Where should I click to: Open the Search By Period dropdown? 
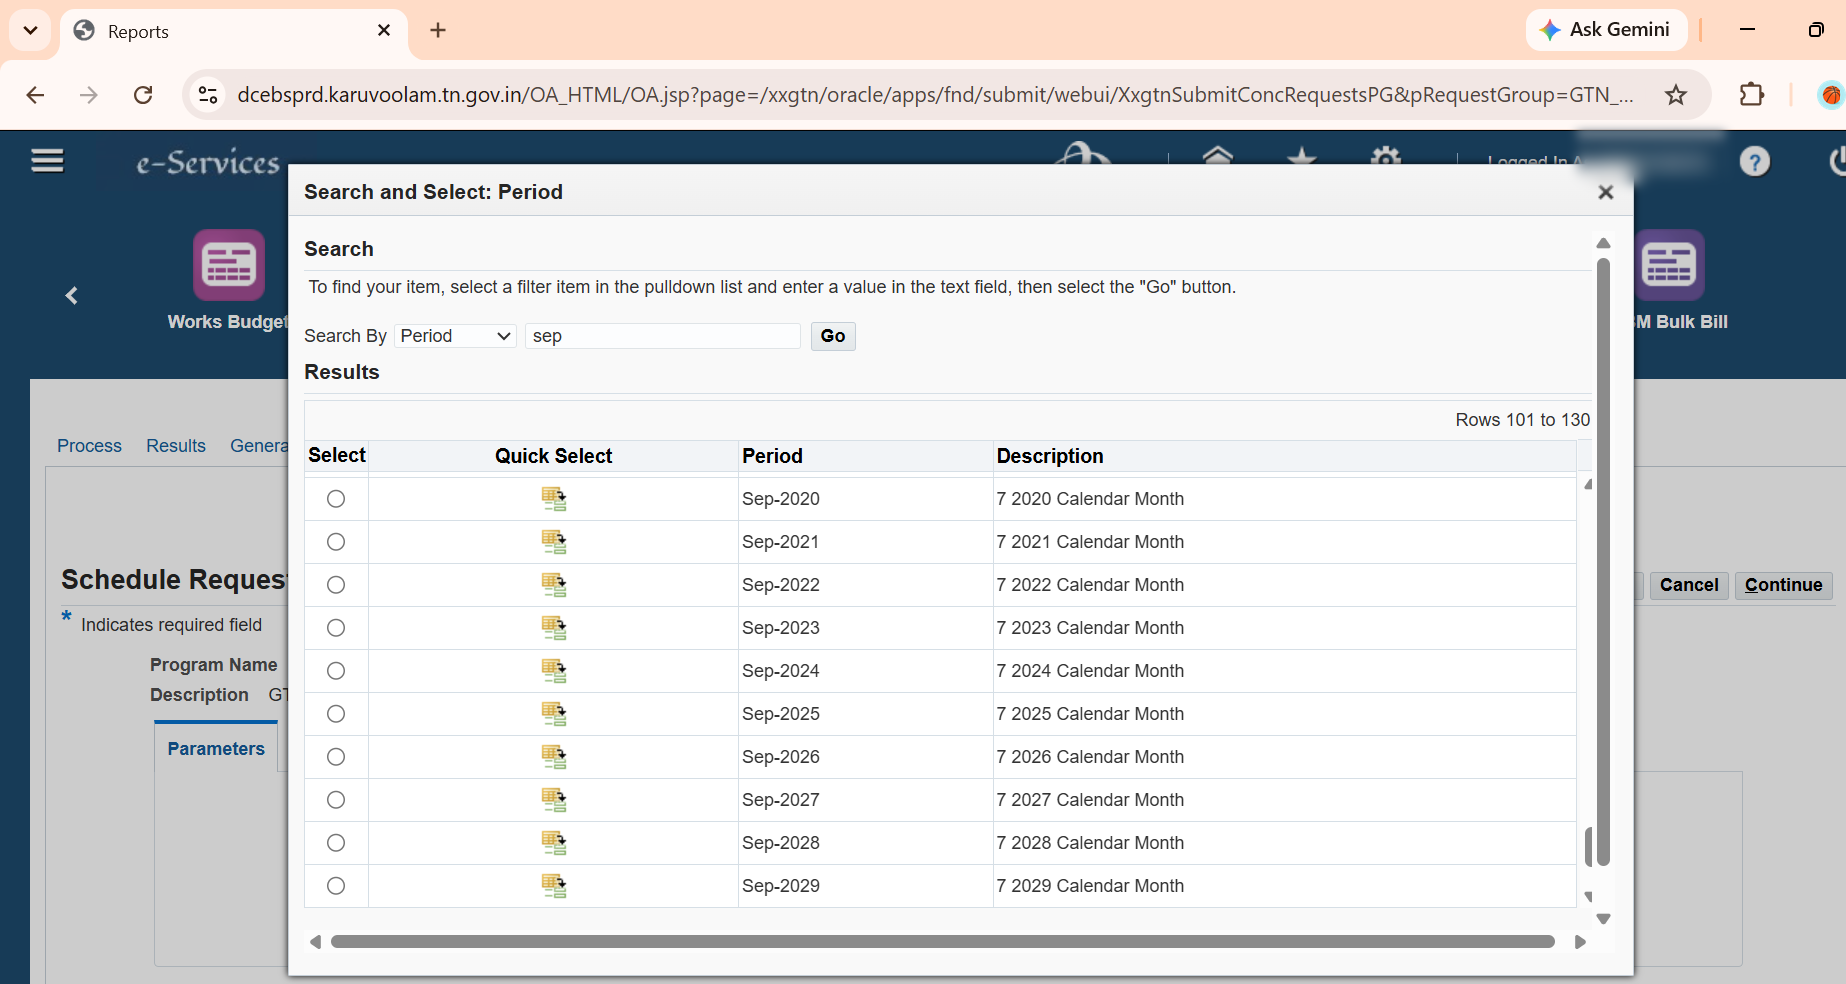[455, 336]
